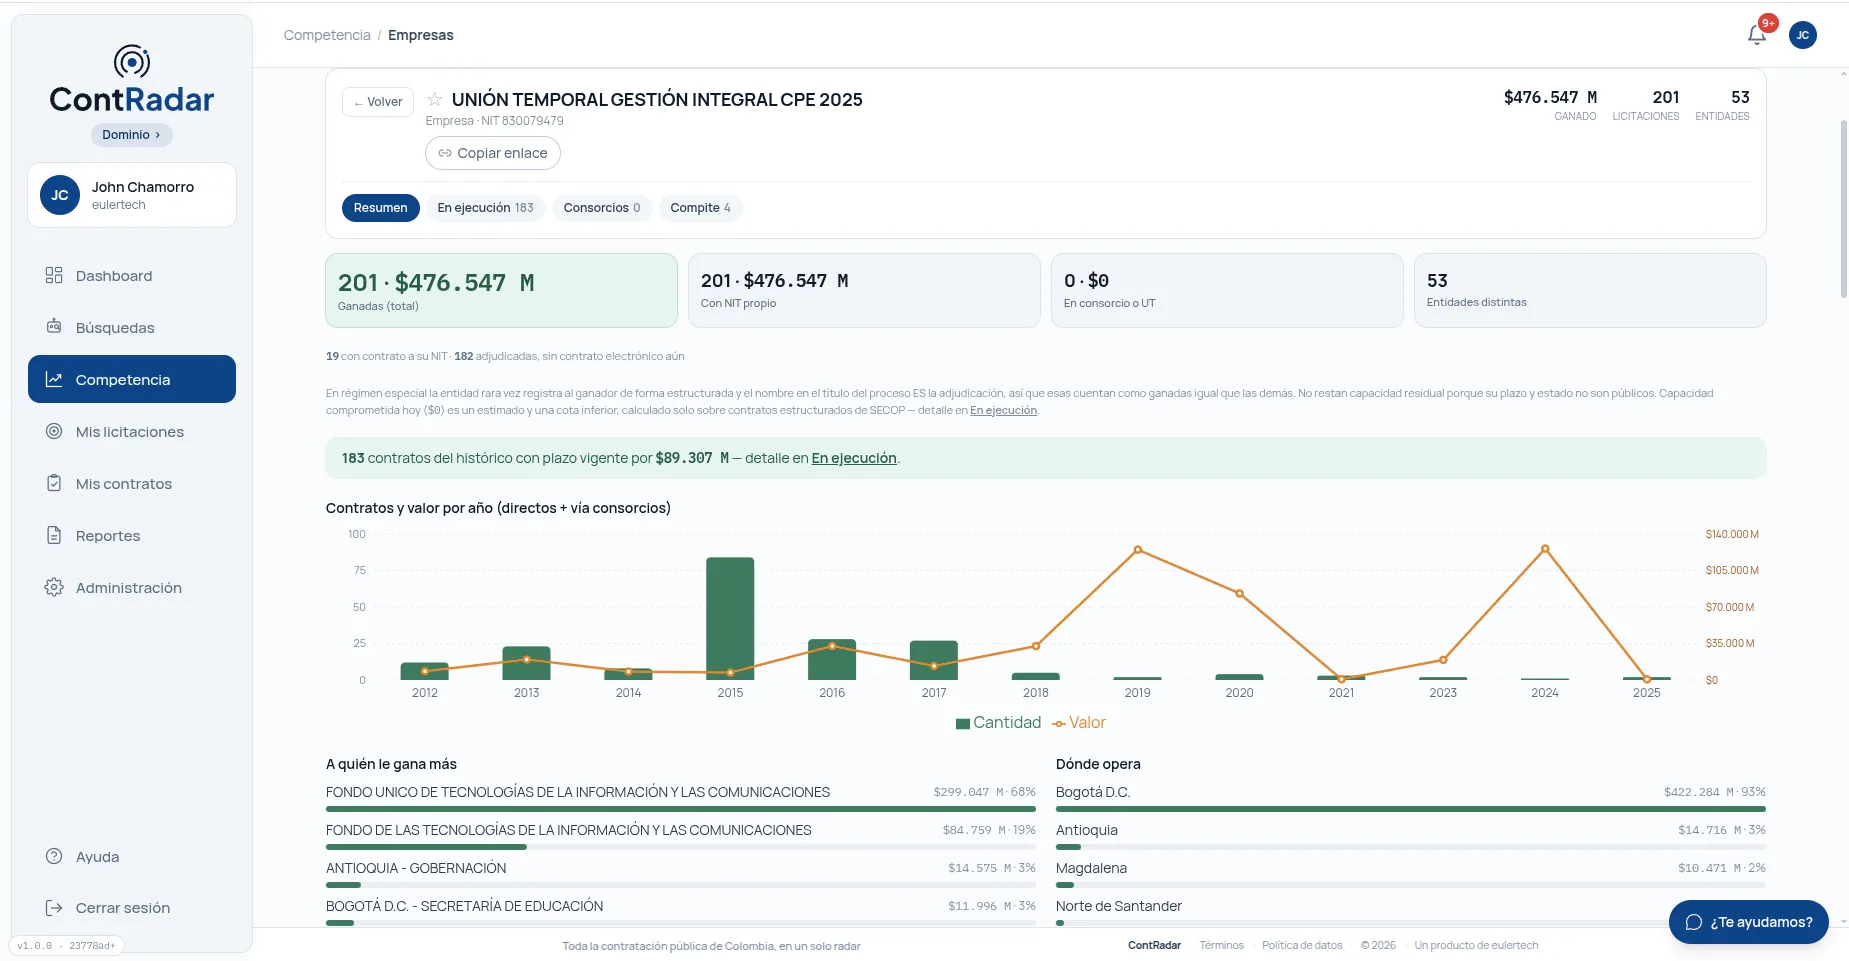Click the John Chamorro profile card
The image size is (1849, 961).
pyautogui.click(x=132, y=195)
